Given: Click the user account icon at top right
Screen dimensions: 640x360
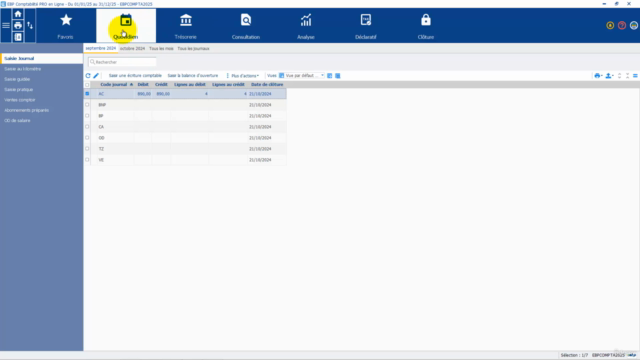Looking at the screenshot, I should pos(634,25).
